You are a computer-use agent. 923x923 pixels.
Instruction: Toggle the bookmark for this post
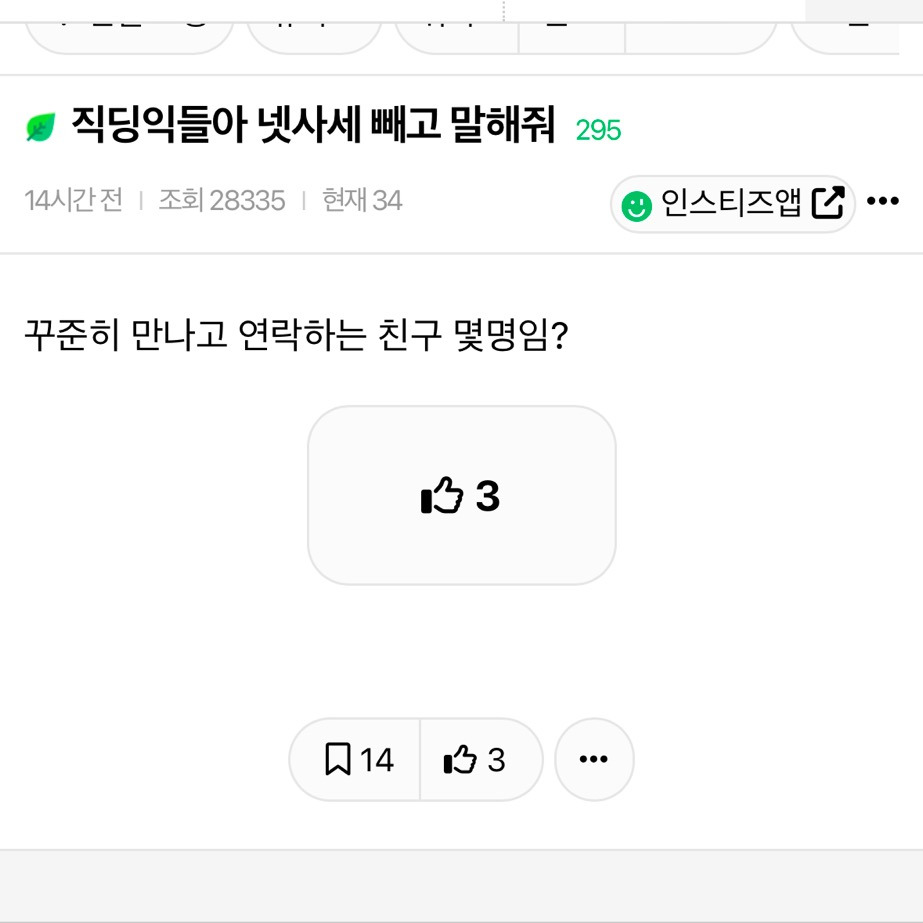pyautogui.click(x=357, y=760)
